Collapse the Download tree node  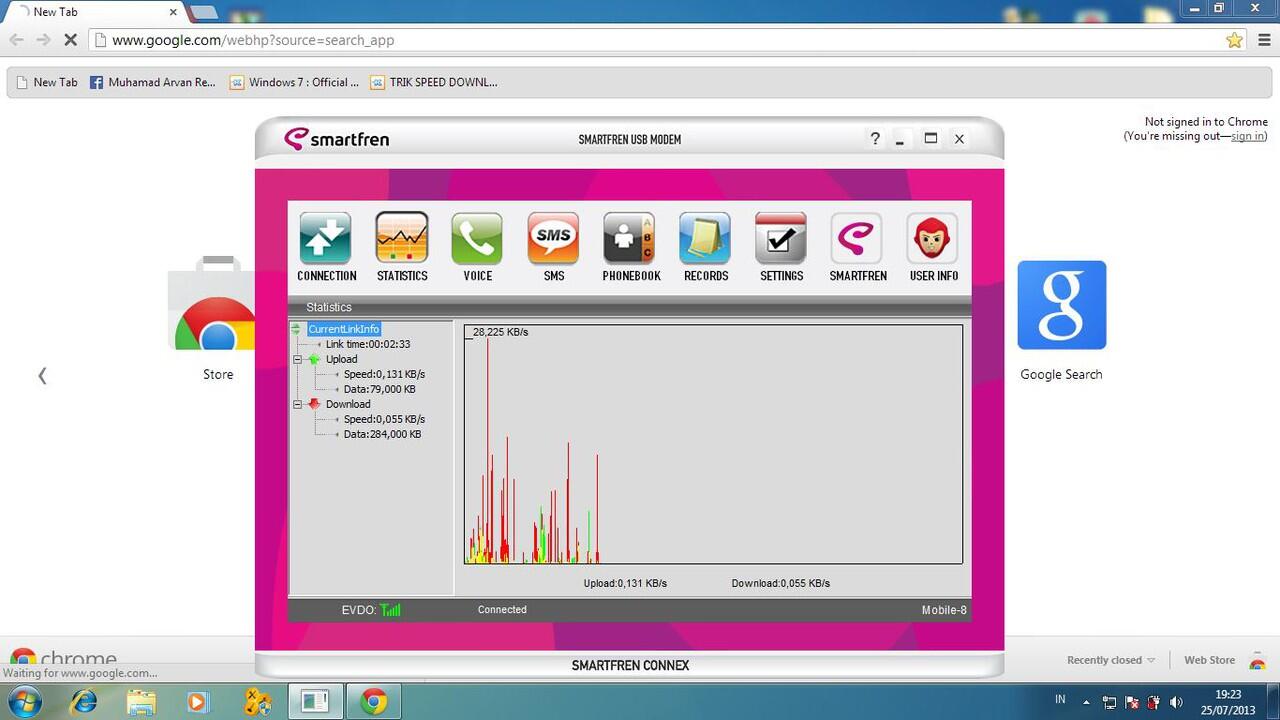pos(297,404)
